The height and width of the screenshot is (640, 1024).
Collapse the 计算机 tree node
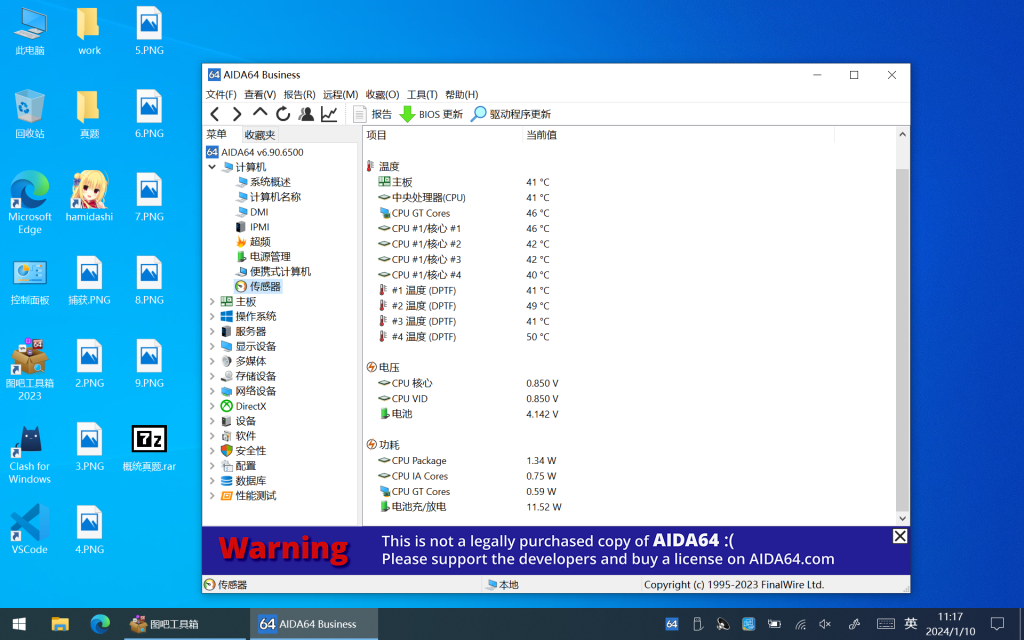pyautogui.click(x=212, y=167)
